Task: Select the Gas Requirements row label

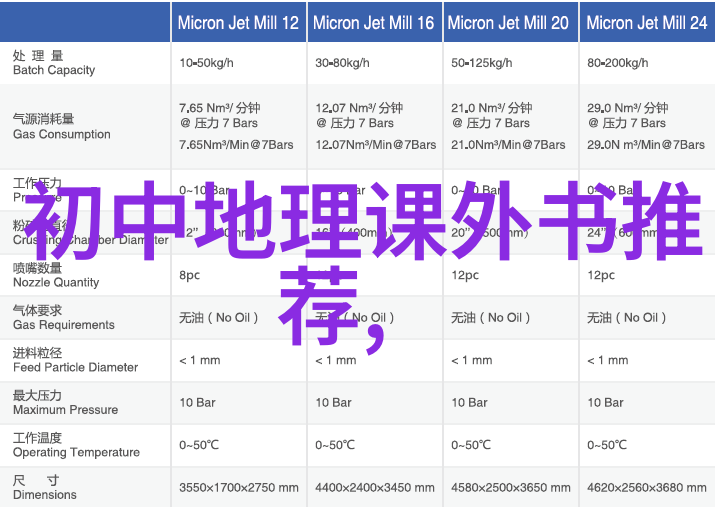Action: click(64, 317)
